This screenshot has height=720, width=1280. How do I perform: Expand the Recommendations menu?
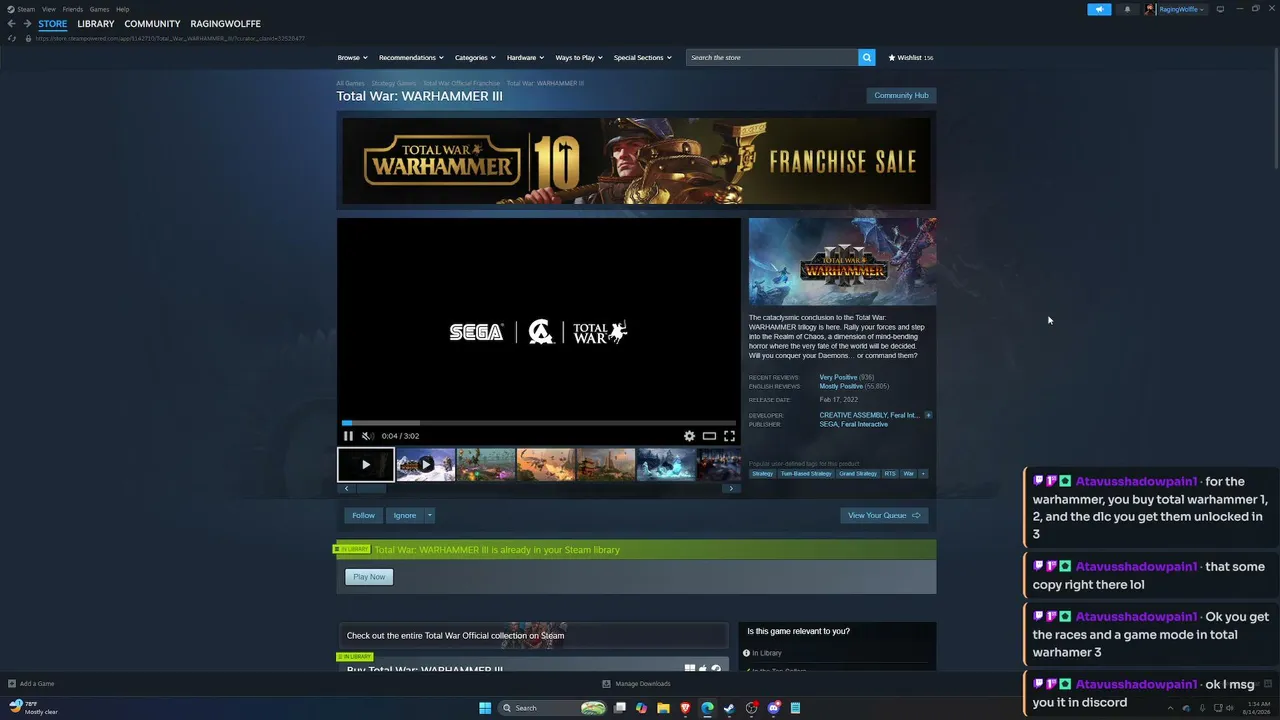411,58
